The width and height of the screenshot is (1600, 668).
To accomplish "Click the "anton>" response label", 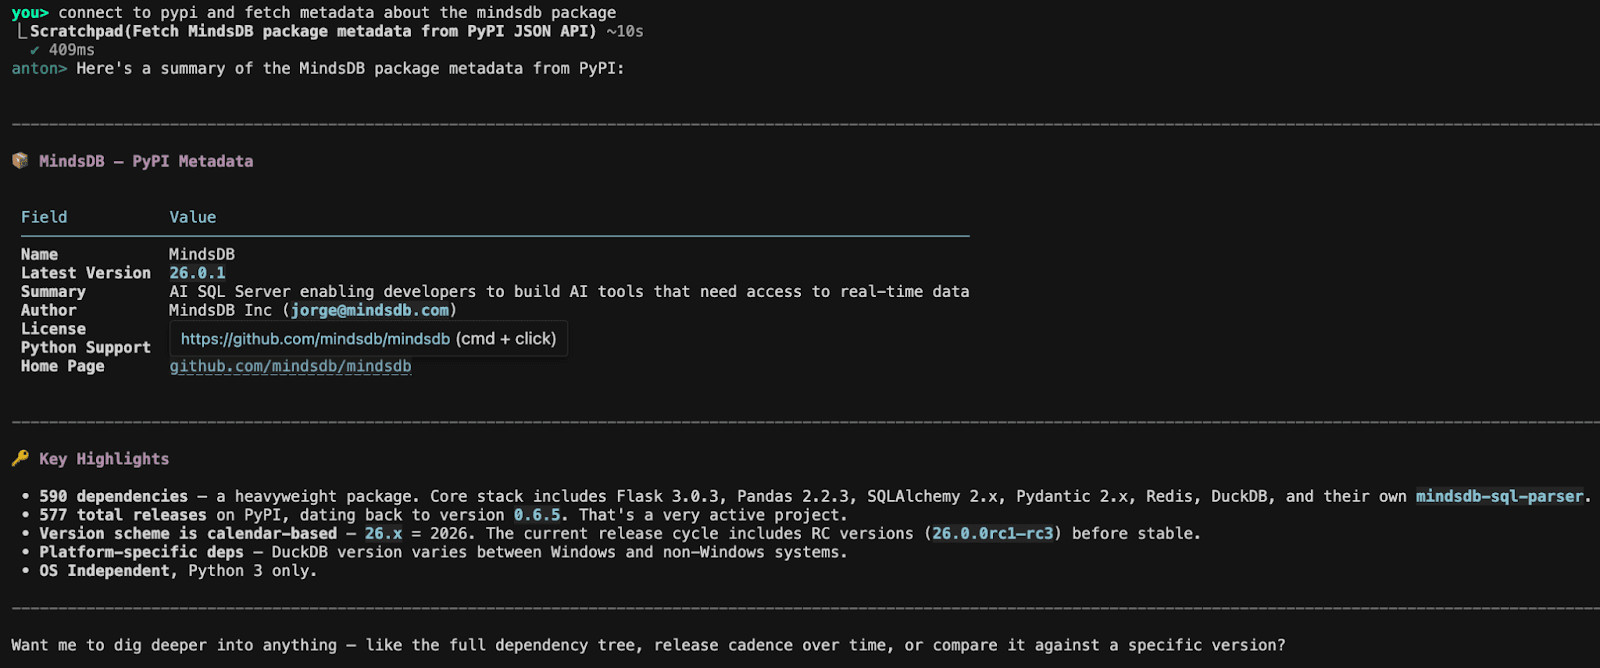I will click(39, 68).
